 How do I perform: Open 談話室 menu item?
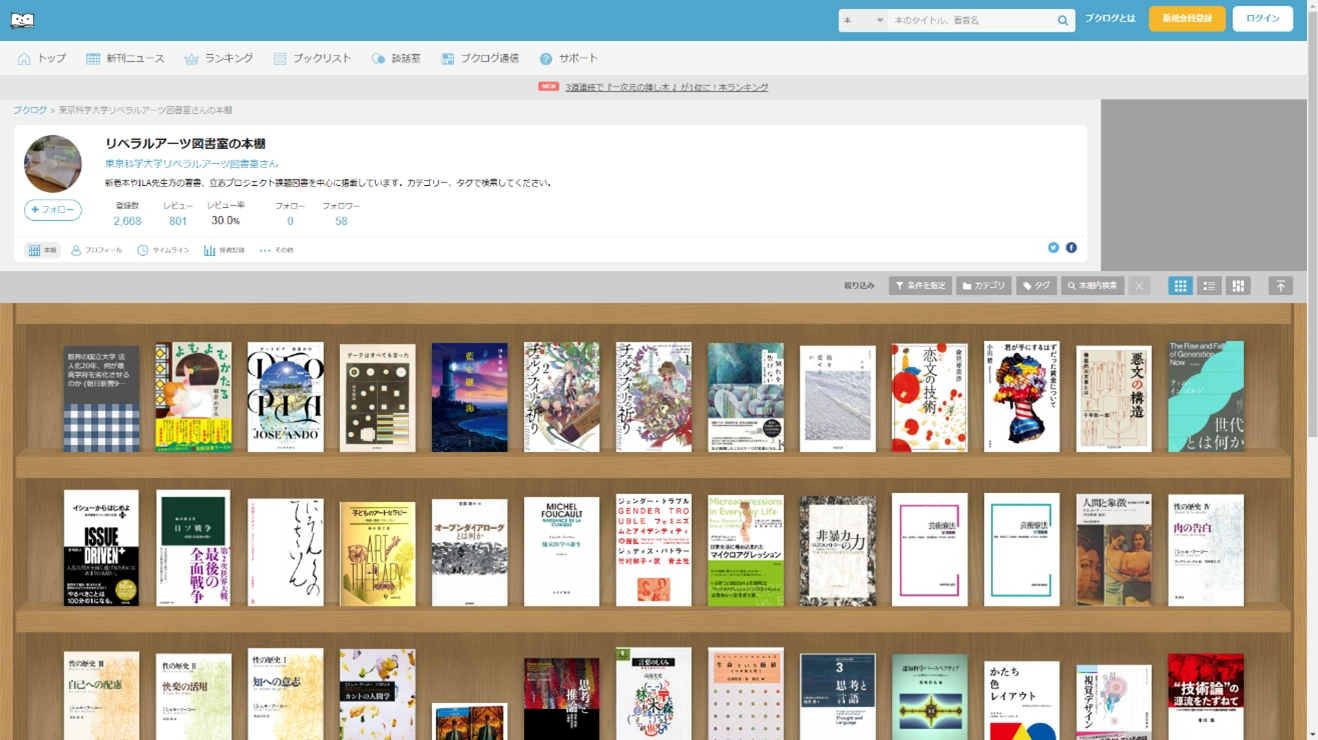point(396,59)
